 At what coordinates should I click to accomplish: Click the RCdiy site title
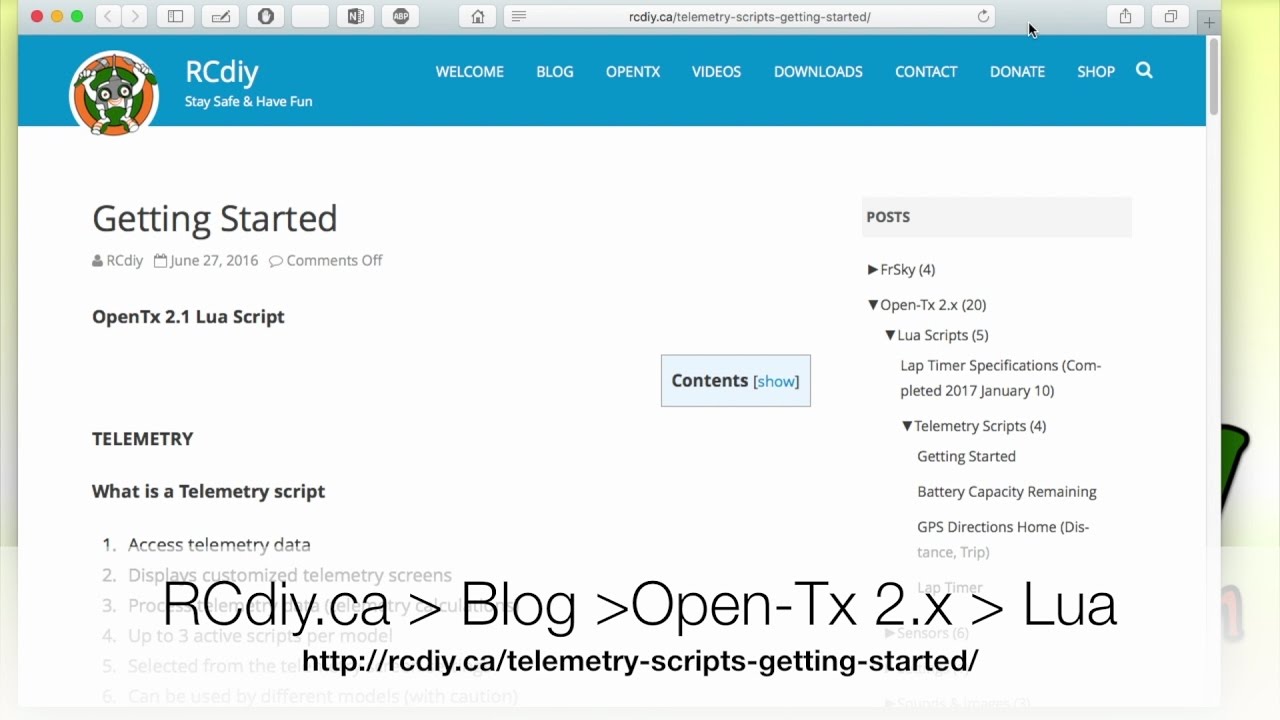tap(221, 71)
